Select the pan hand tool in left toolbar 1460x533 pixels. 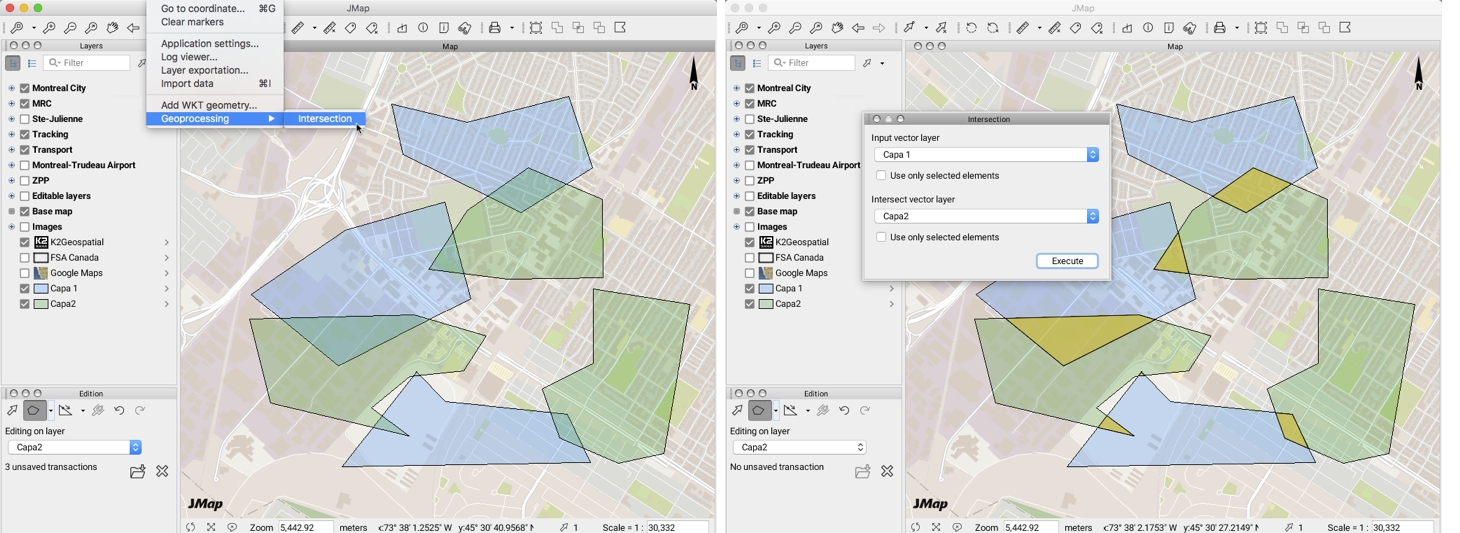pos(112,29)
